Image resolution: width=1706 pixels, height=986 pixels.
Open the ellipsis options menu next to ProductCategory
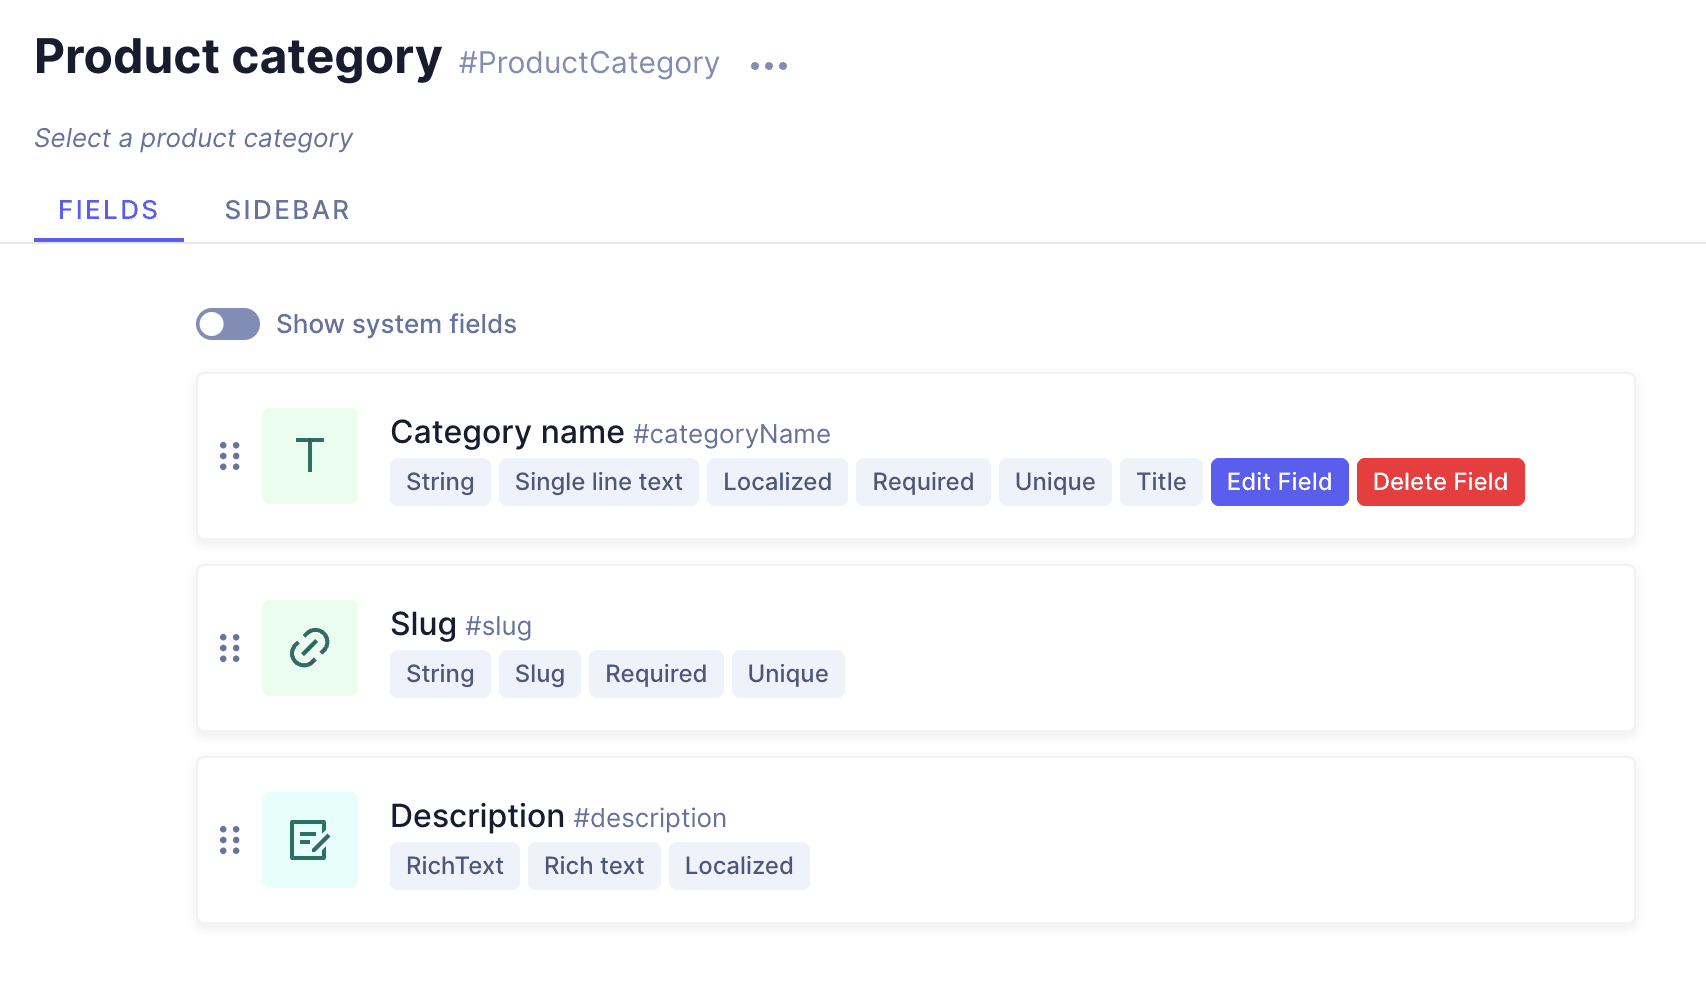[x=768, y=65]
